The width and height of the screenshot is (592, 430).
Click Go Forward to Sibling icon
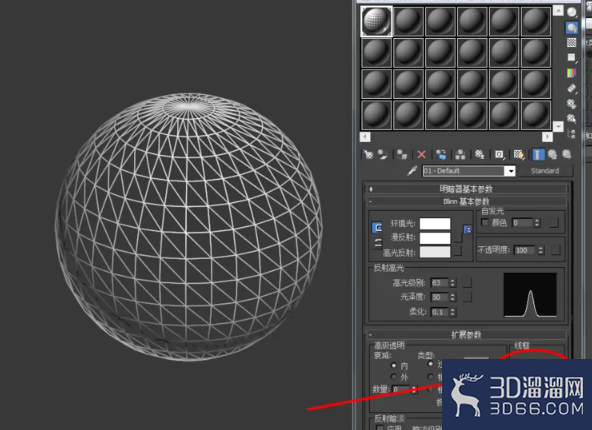coord(567,154)
